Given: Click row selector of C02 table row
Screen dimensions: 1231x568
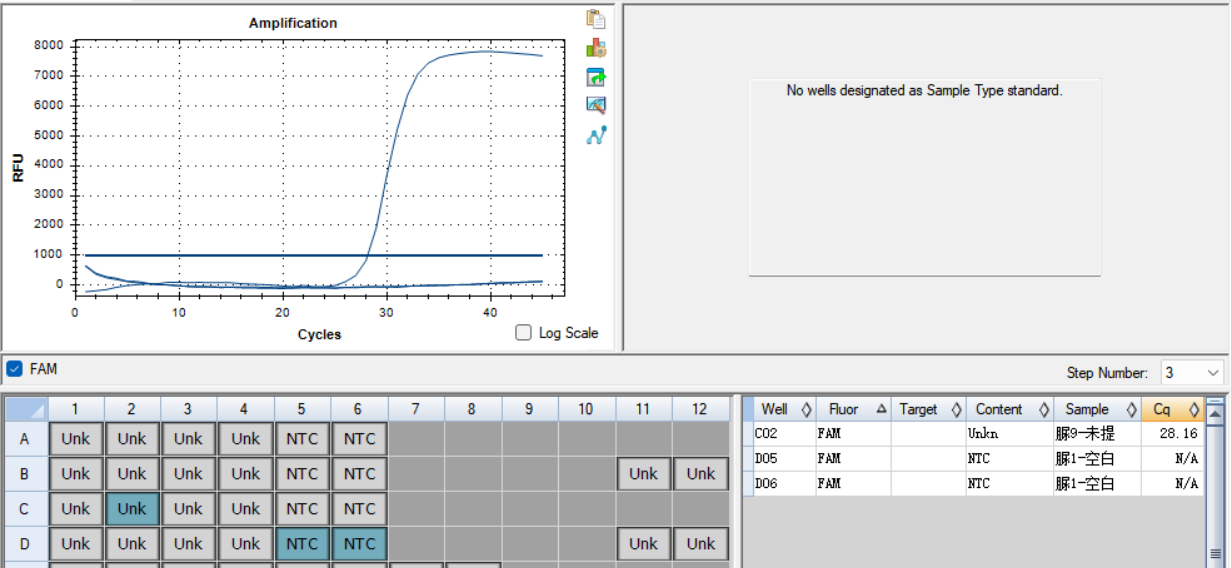Looking at the screenshot, I should coord(748,434).
